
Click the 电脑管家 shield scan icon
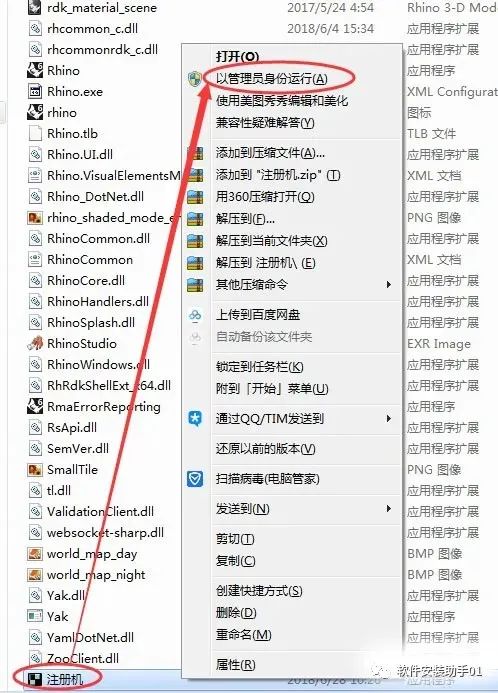[195, 479]
